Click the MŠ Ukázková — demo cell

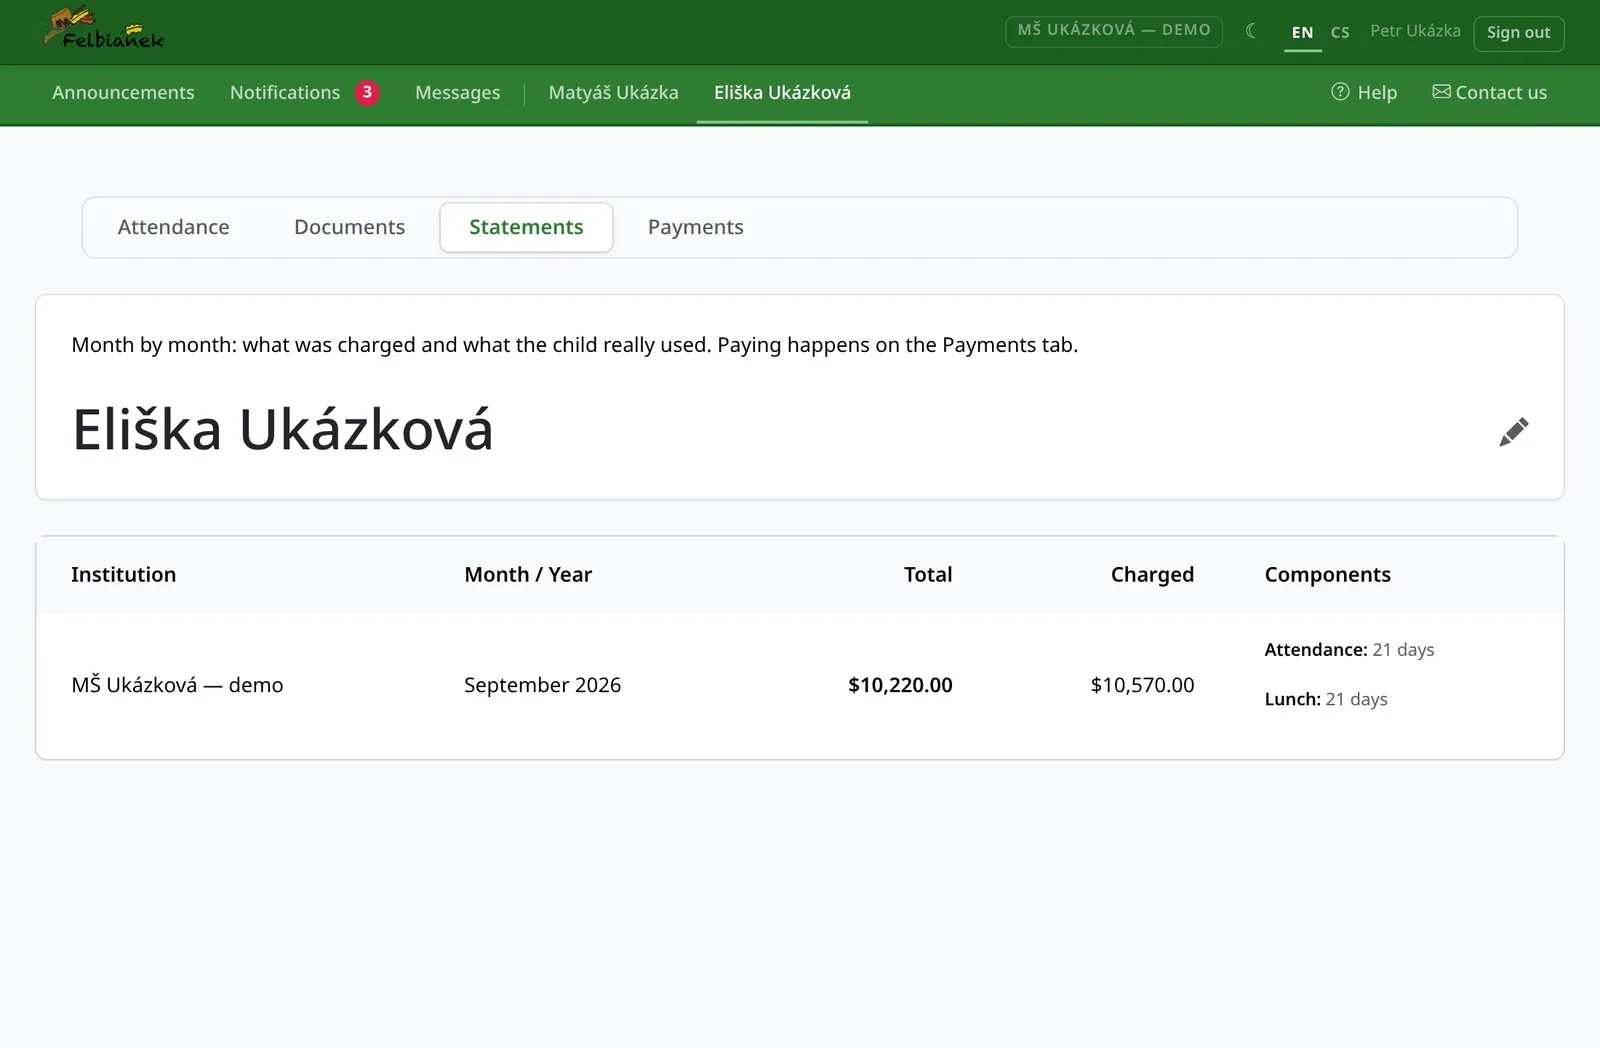pyautogui.click(x=177, y=685)
